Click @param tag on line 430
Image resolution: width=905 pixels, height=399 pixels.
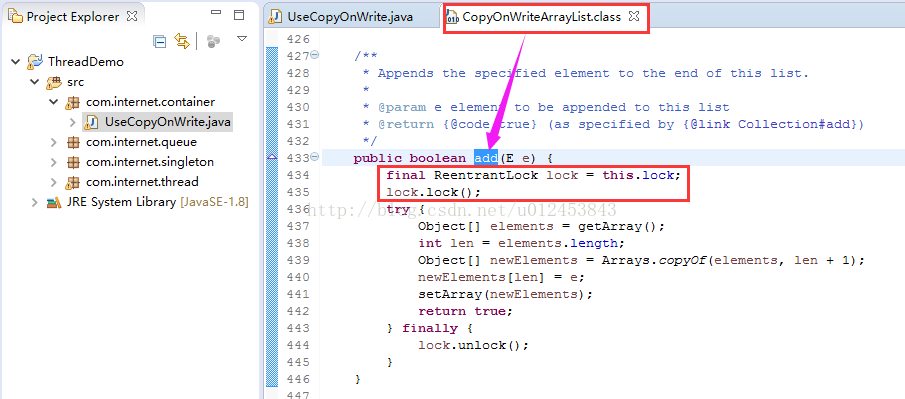pyautogui.click(x=402, y=107)
